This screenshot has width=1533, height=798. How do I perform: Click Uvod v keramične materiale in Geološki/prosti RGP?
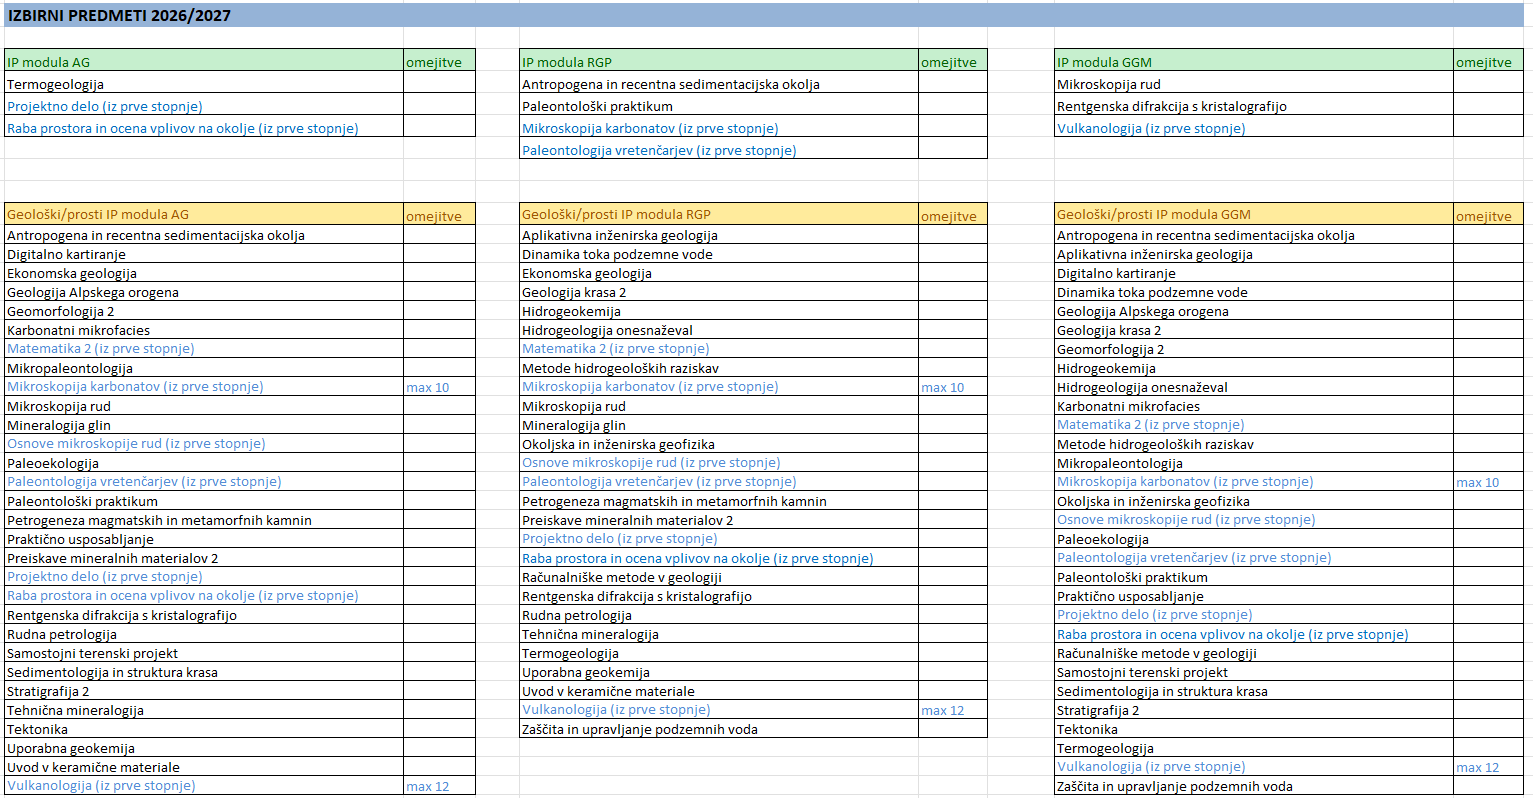coord(608,691)
